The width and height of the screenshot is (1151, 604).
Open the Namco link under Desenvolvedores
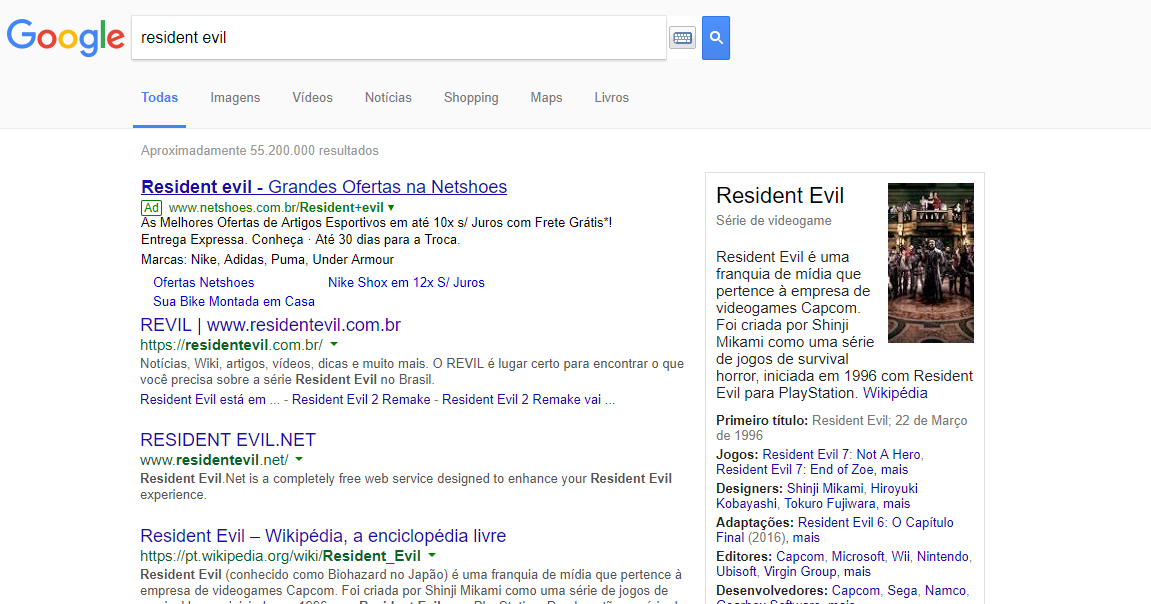[945, 590]
